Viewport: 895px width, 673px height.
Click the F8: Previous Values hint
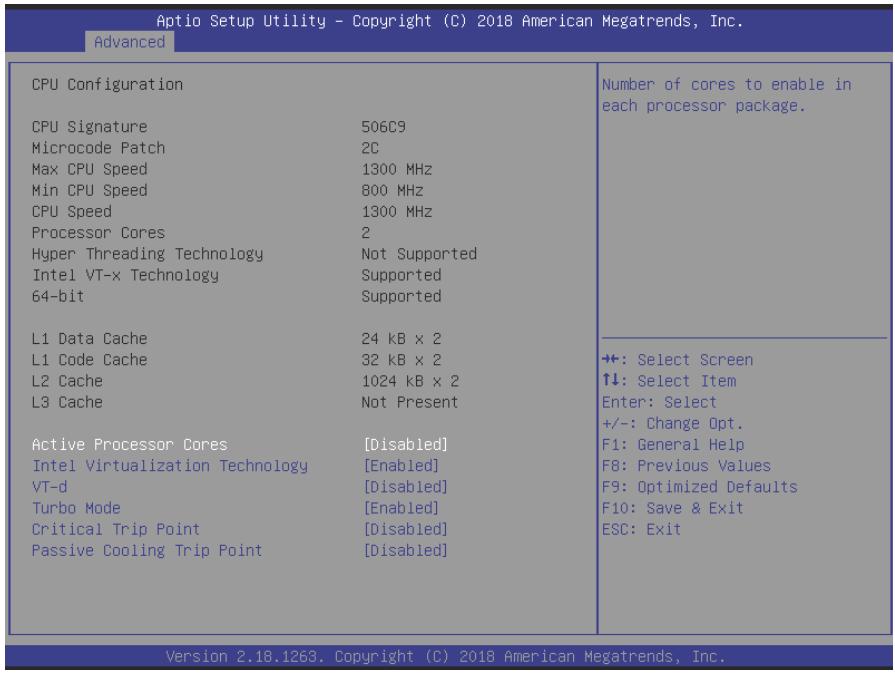tap(687, 466)
